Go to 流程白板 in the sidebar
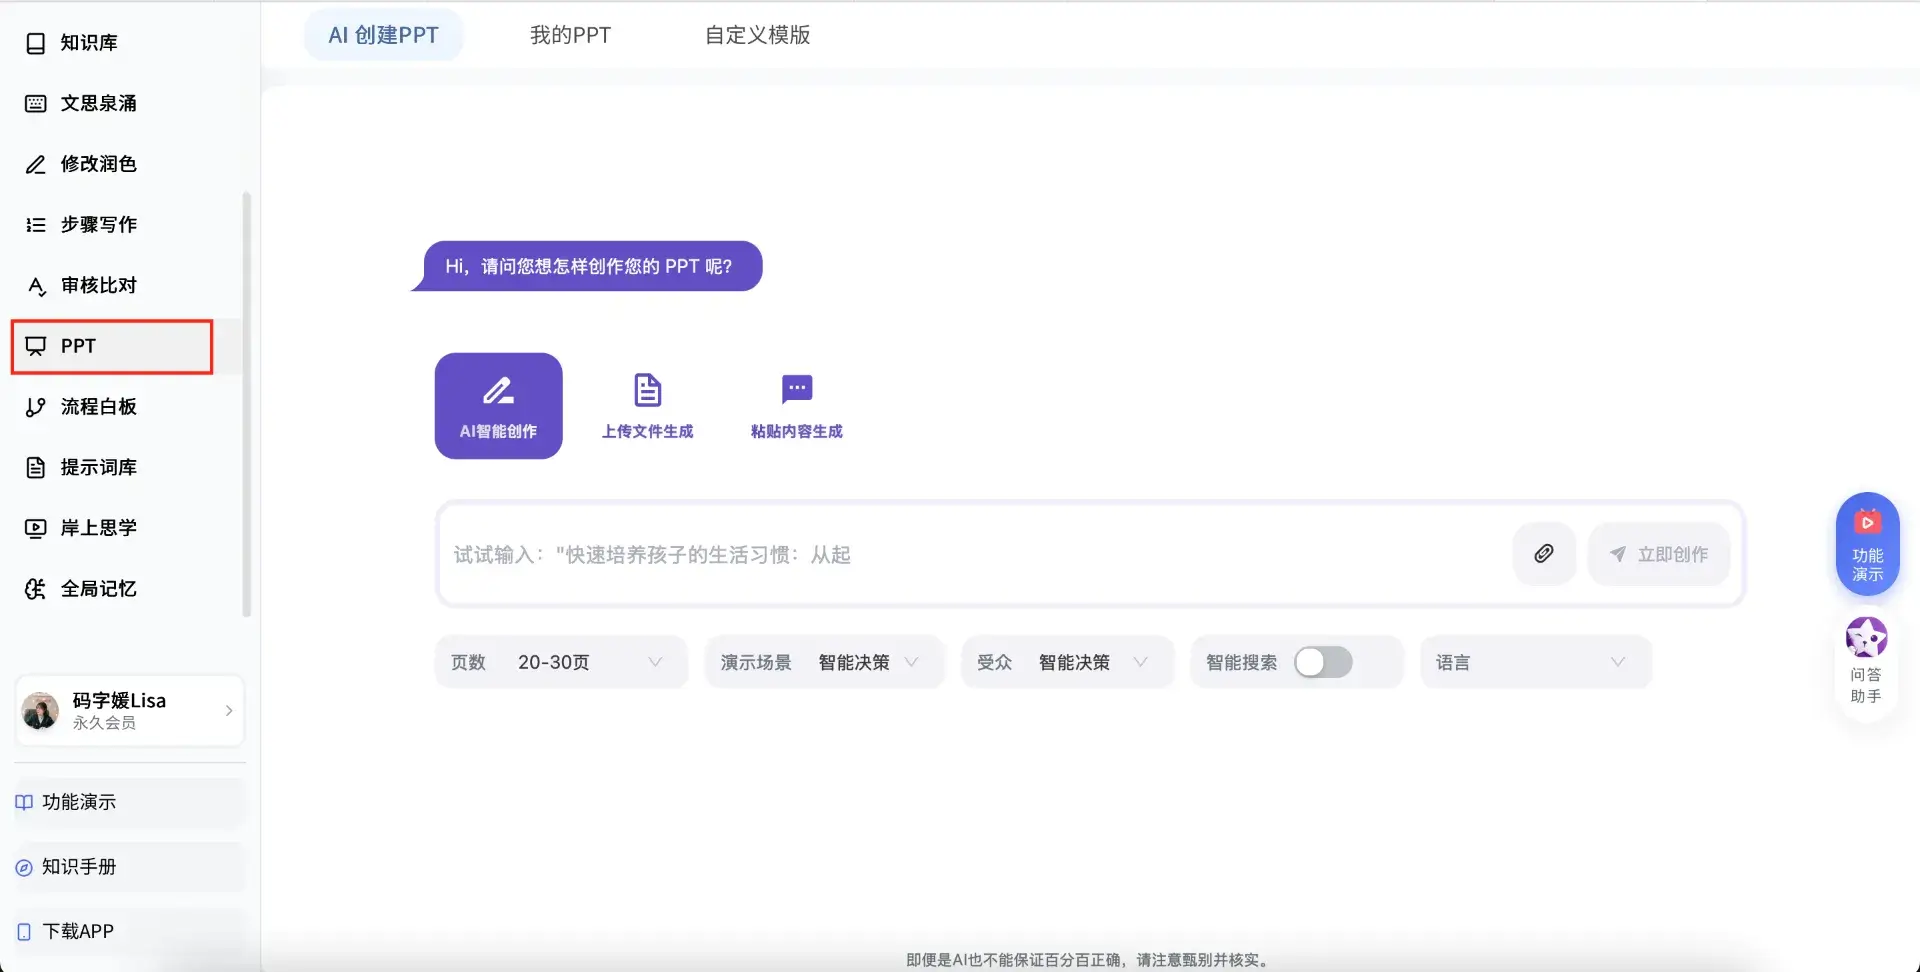This screenshot has height=972, width=1920. pyautogui.click(x=98, y=407)
